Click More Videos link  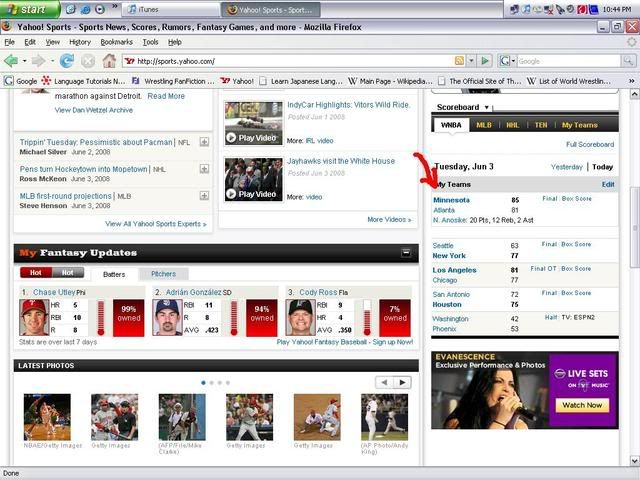(389, 220)
